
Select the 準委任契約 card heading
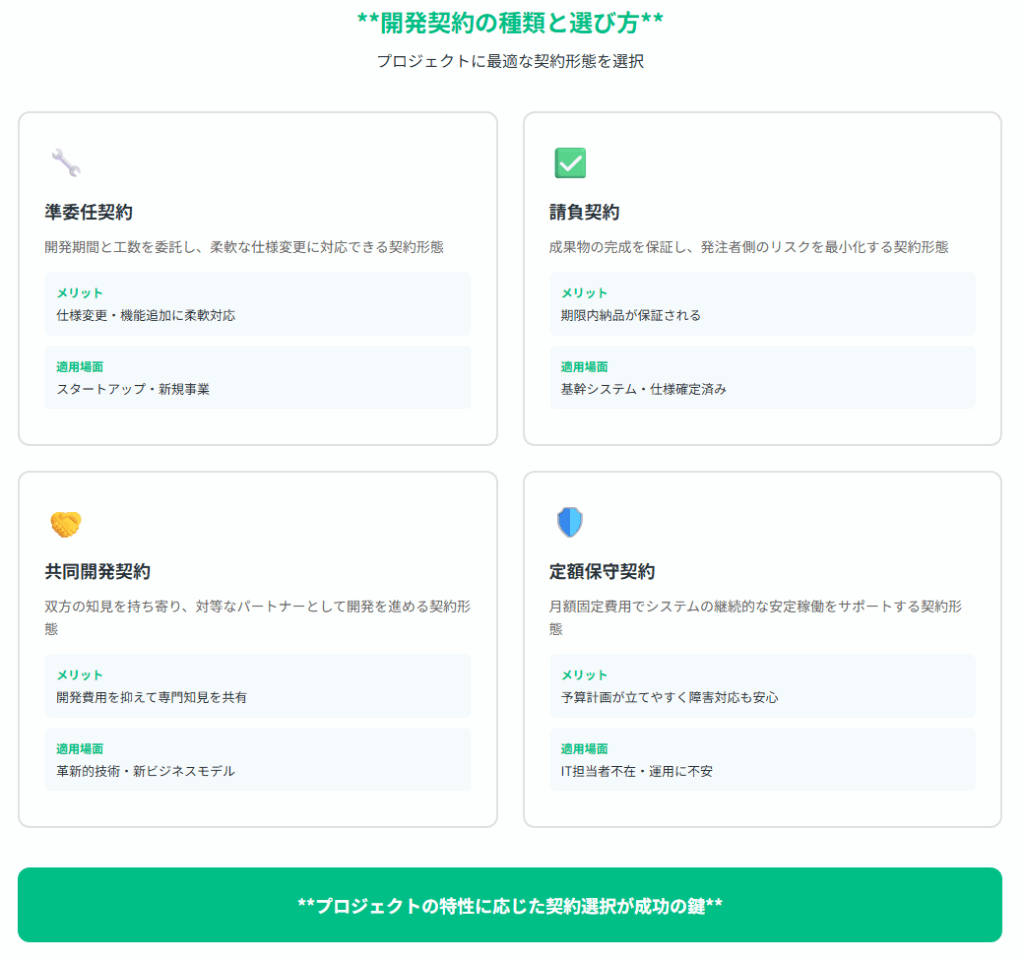pyautogui.click(x=89, y=212)
